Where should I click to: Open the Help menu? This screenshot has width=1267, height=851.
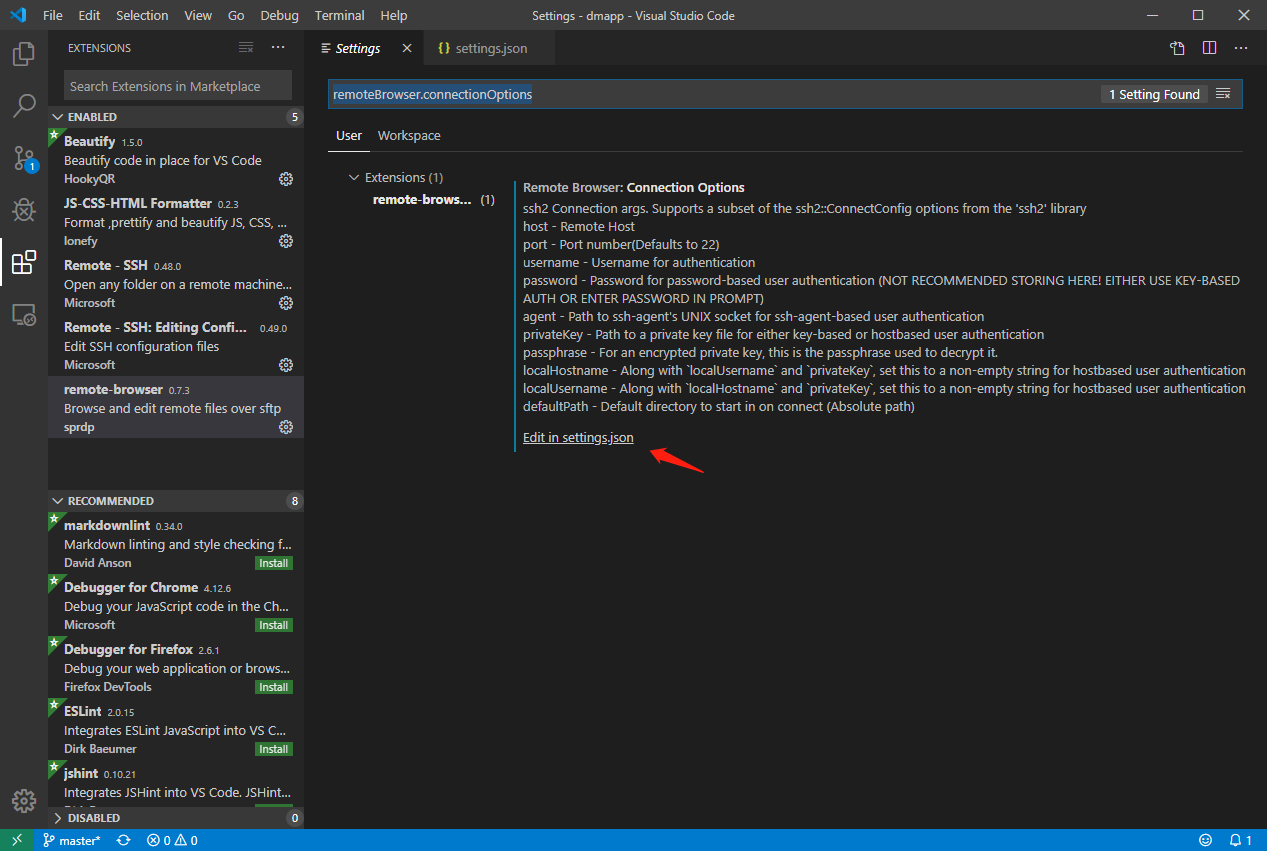(394, 16)
